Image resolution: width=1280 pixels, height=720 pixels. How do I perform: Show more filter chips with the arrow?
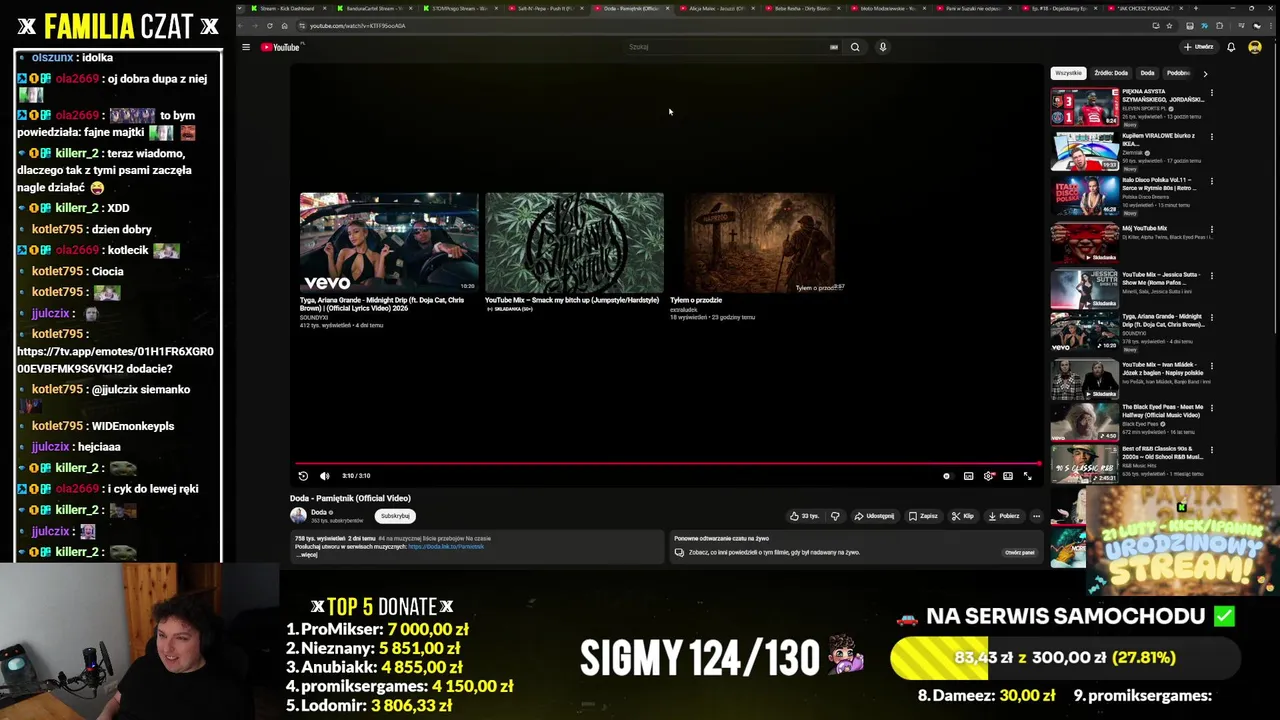click(1205, 73)
